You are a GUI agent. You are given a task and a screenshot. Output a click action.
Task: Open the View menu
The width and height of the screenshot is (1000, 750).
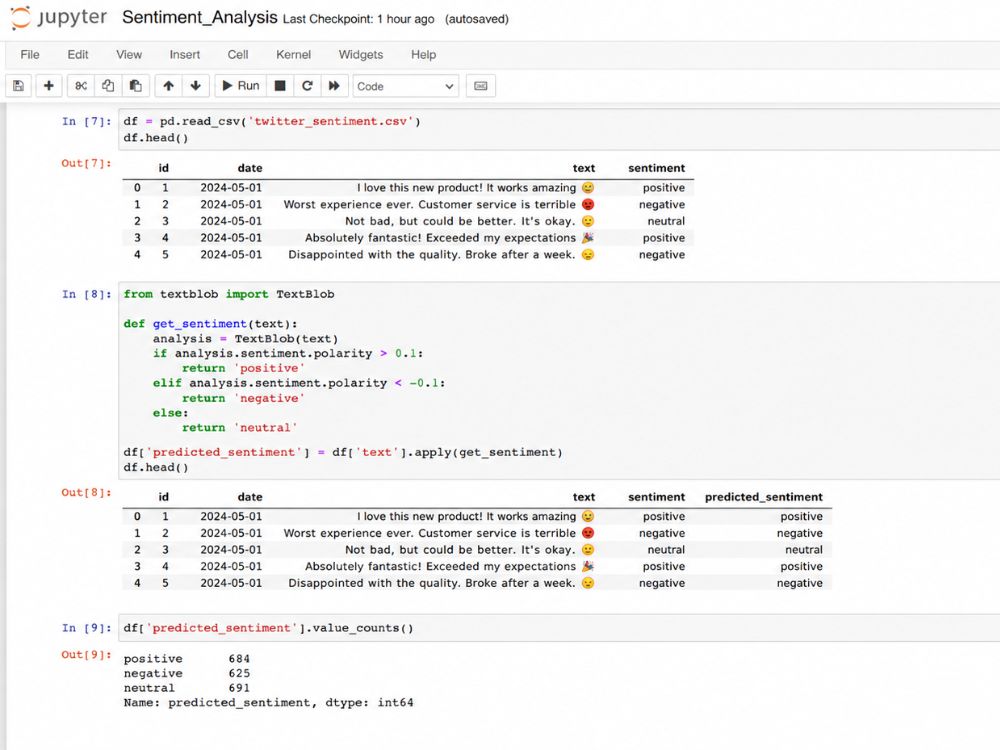coord(129,55)
